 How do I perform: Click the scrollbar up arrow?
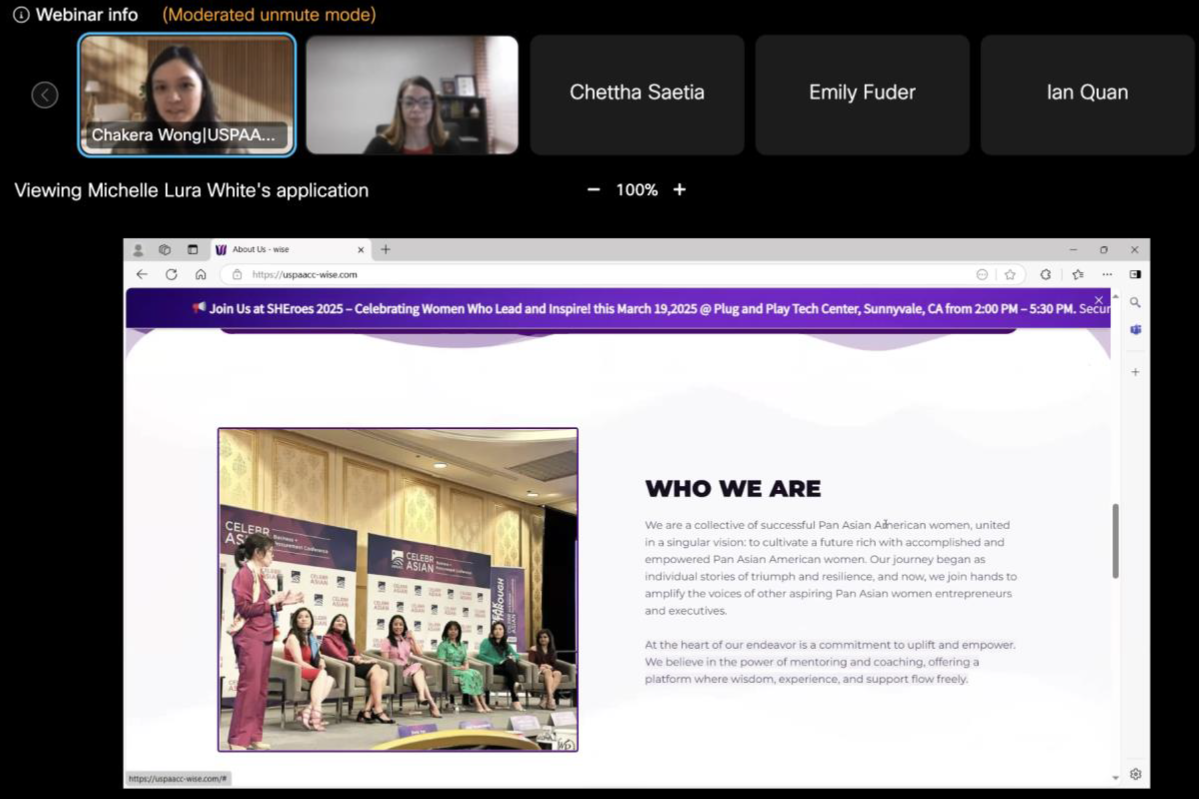[x=1116, y=296]
